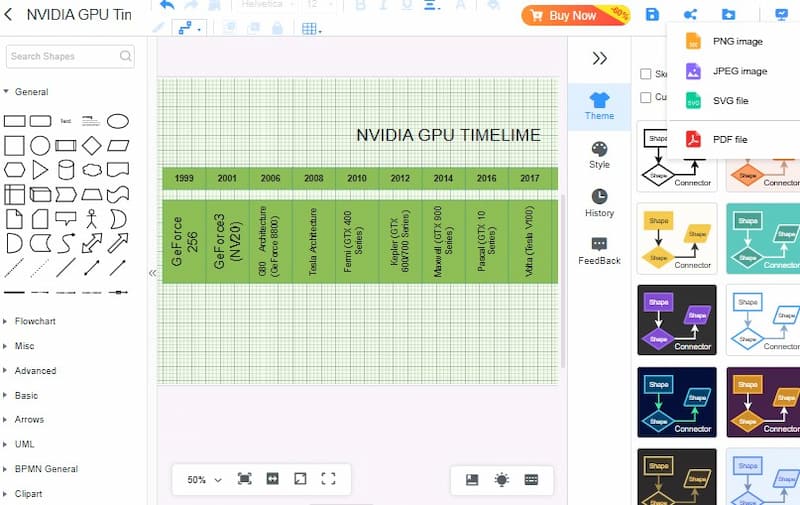
Task: Open the History tab in the sidebar
Action: tap(599, 203)
